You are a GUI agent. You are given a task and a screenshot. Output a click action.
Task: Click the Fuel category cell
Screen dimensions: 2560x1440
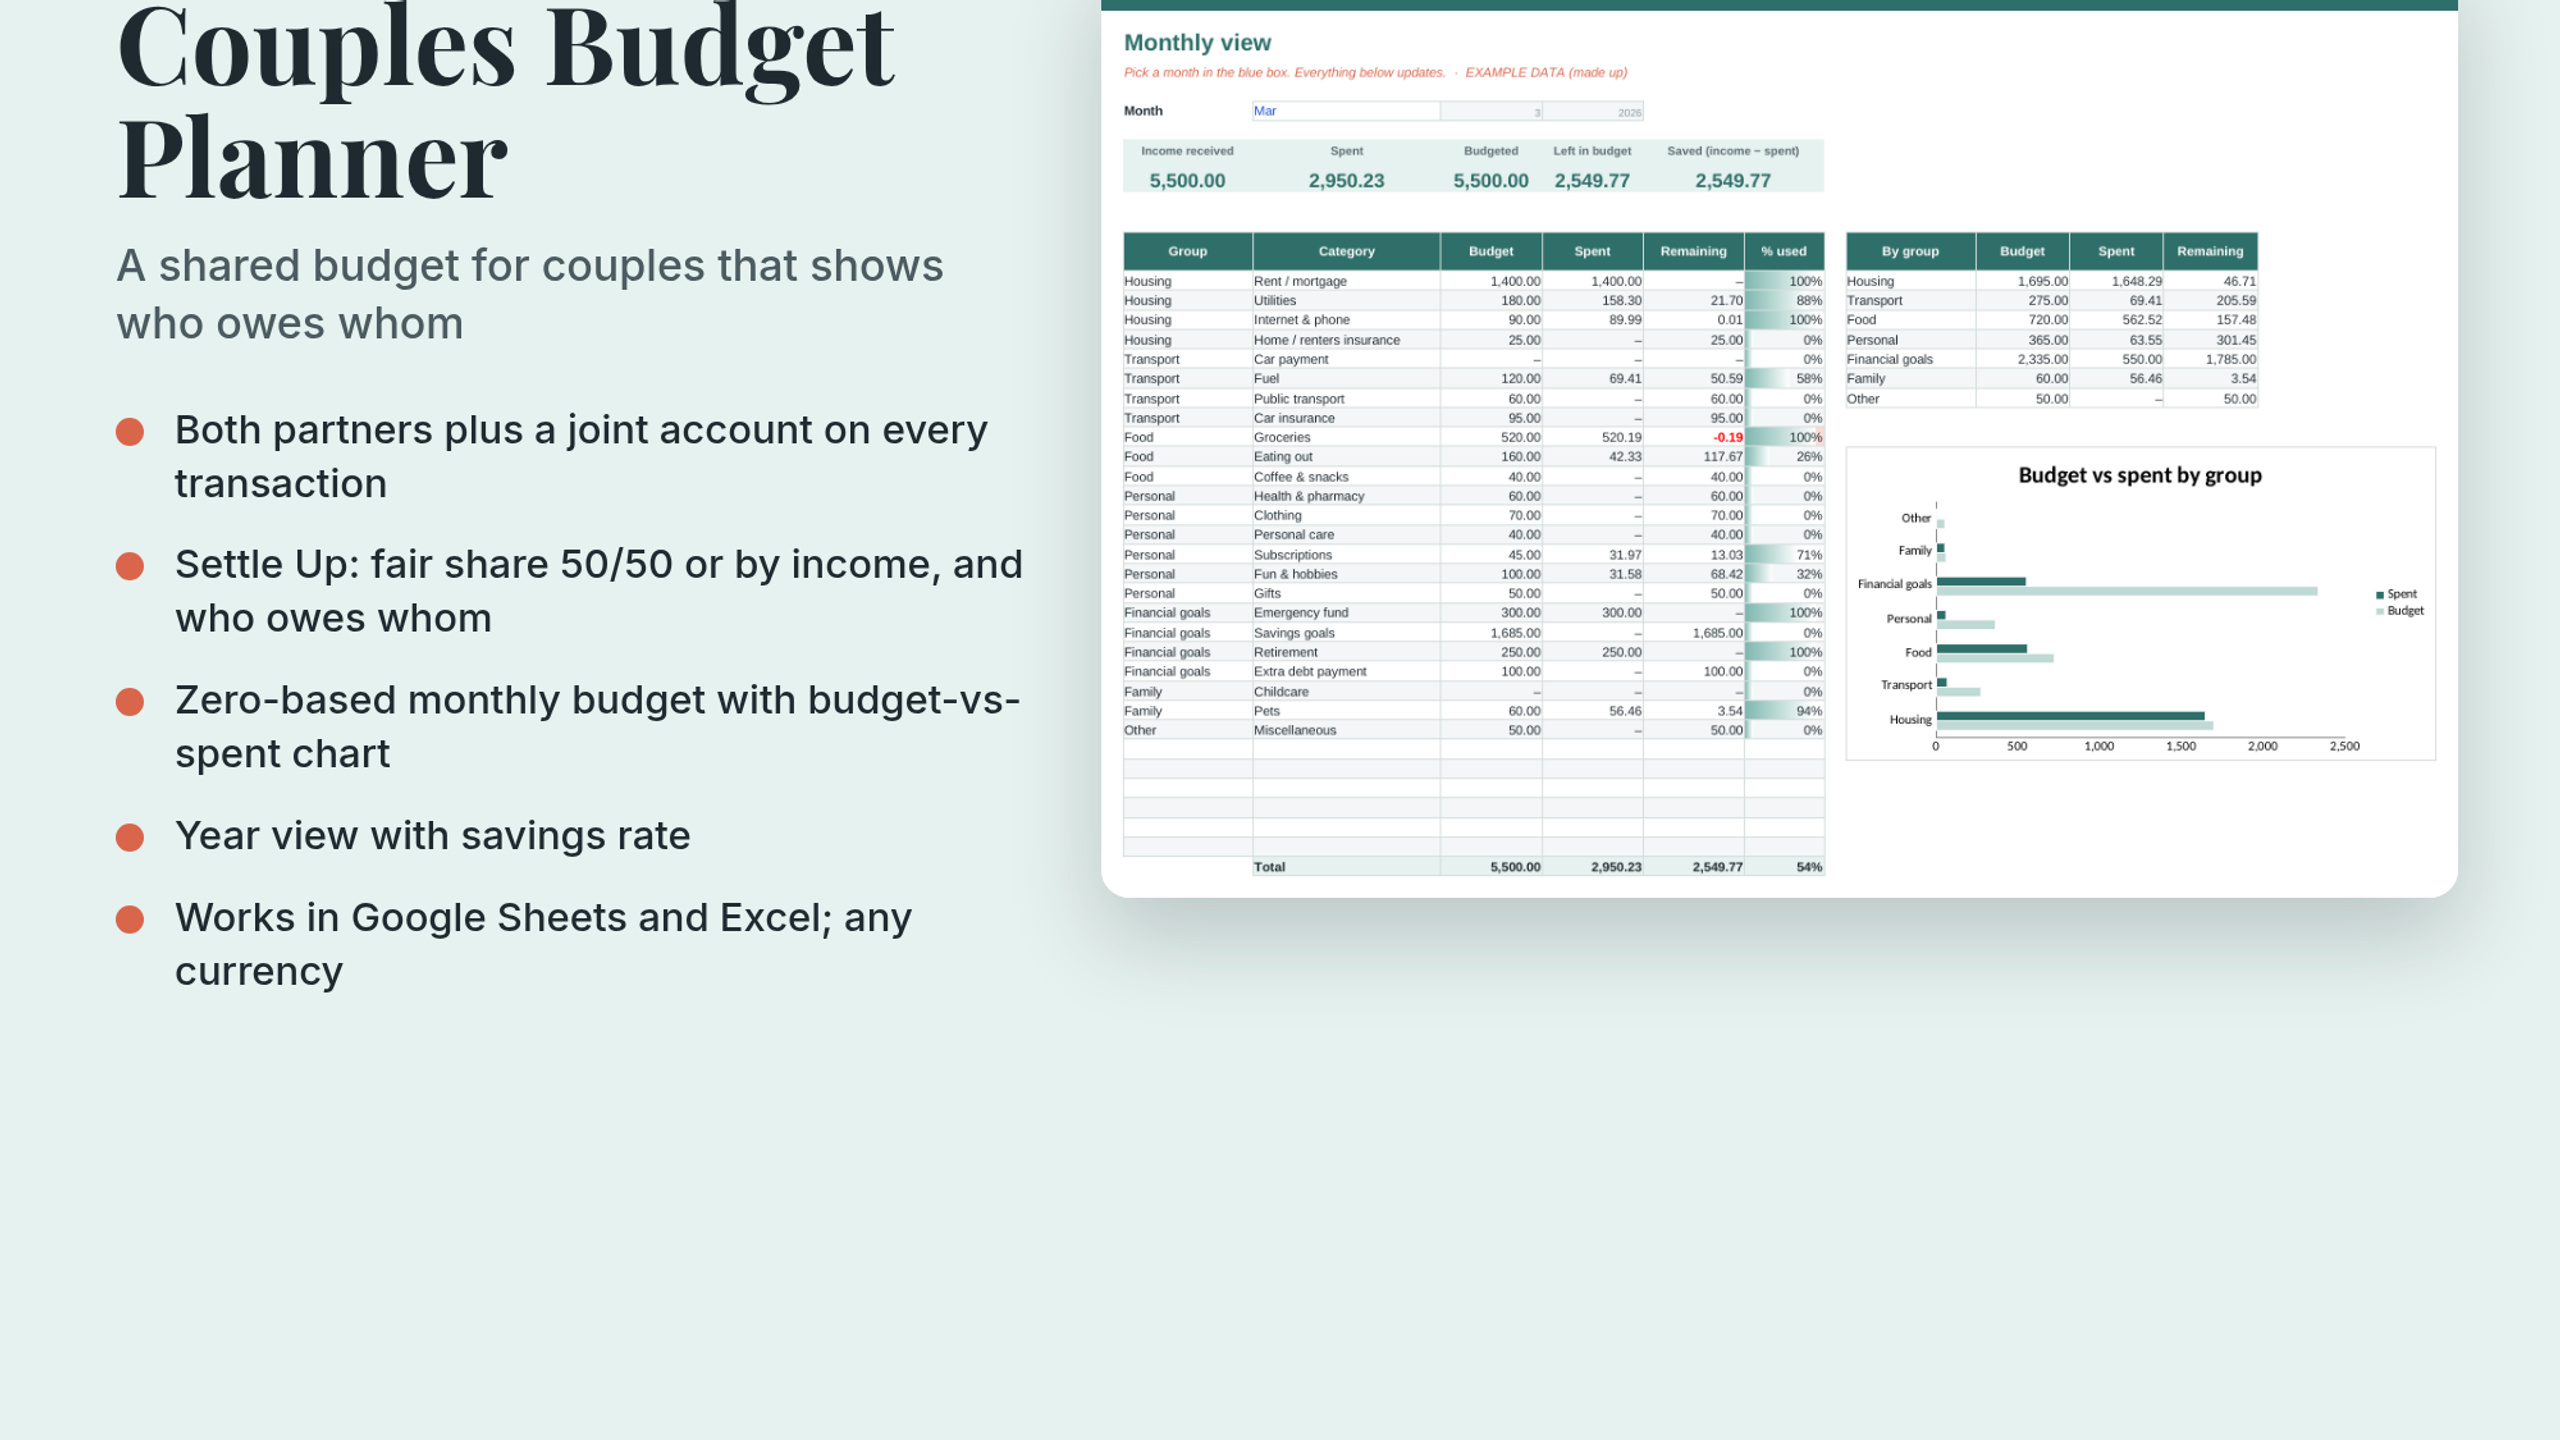[x=1346, y=379]
